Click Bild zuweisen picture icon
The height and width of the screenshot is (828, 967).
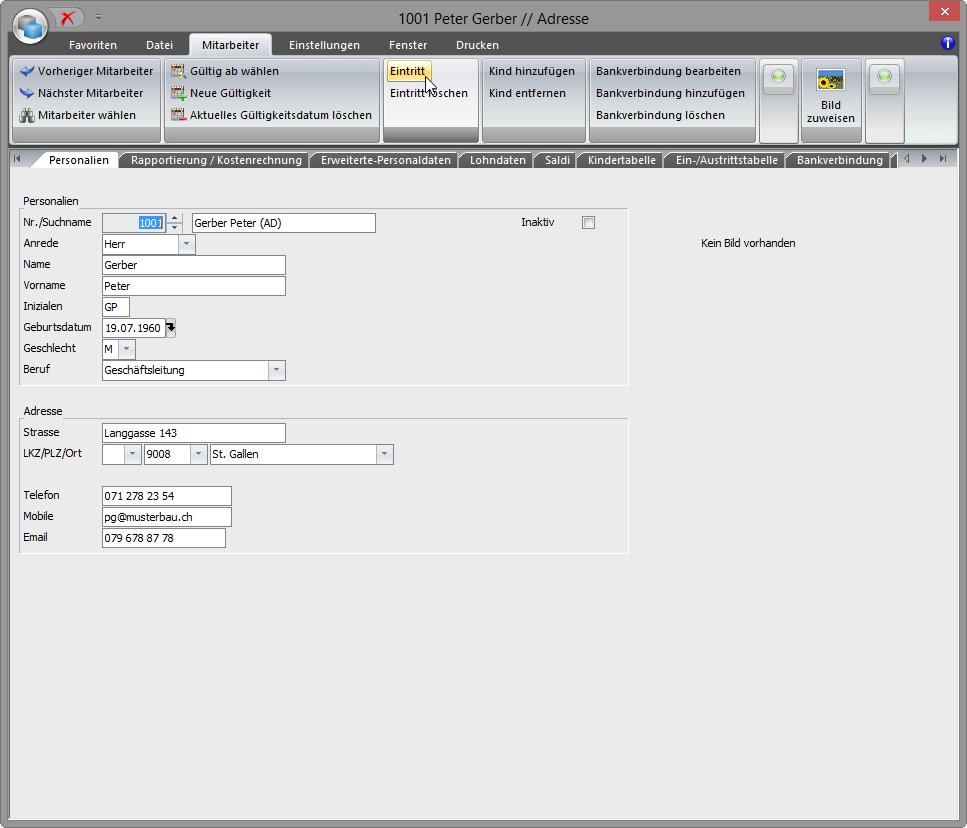(x=830, y=81)
